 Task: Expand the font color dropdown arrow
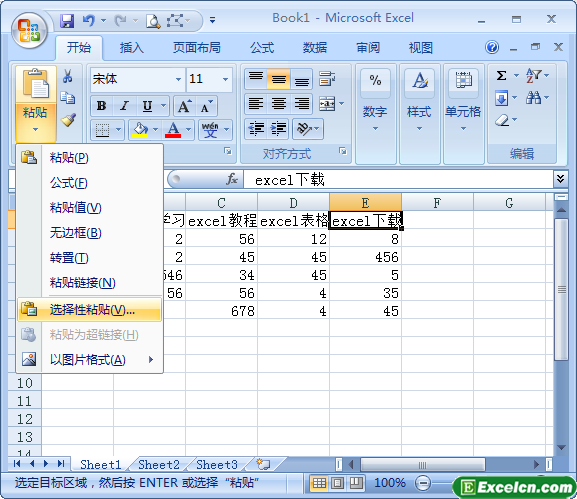pyautogui.click(x=188, y=130)
